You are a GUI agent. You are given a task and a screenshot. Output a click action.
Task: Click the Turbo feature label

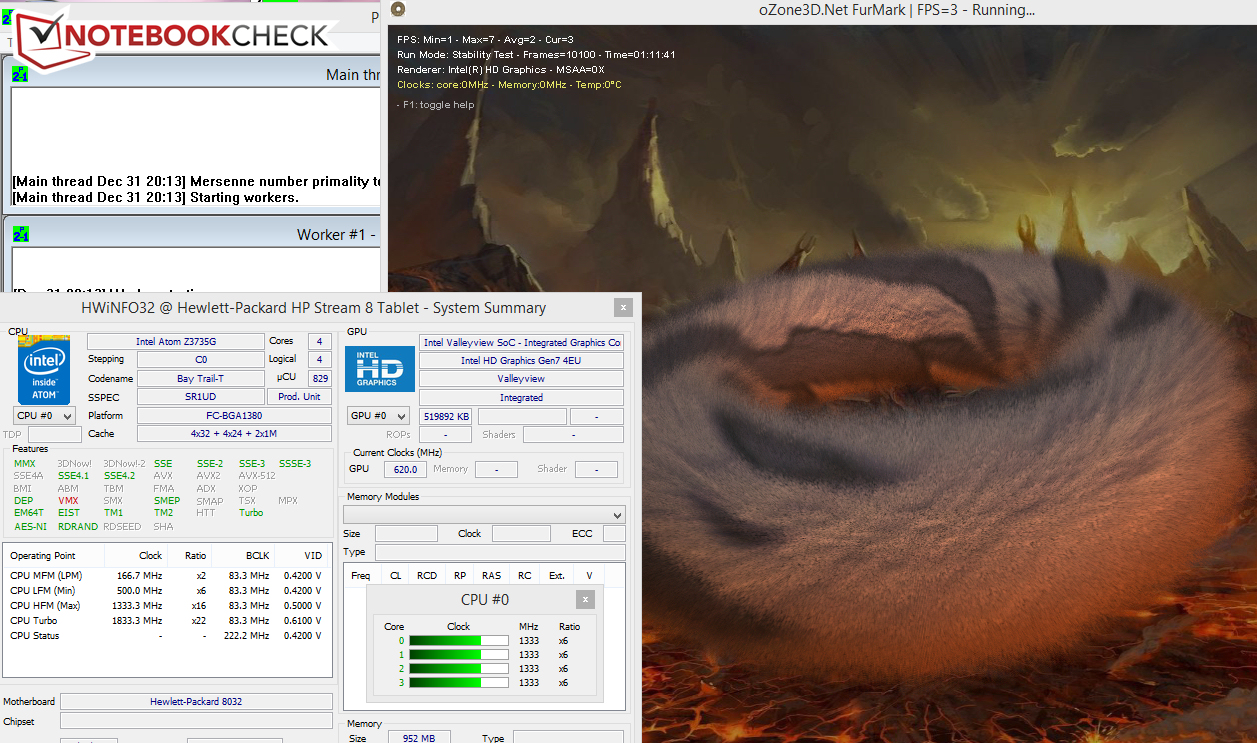[251, 513]
